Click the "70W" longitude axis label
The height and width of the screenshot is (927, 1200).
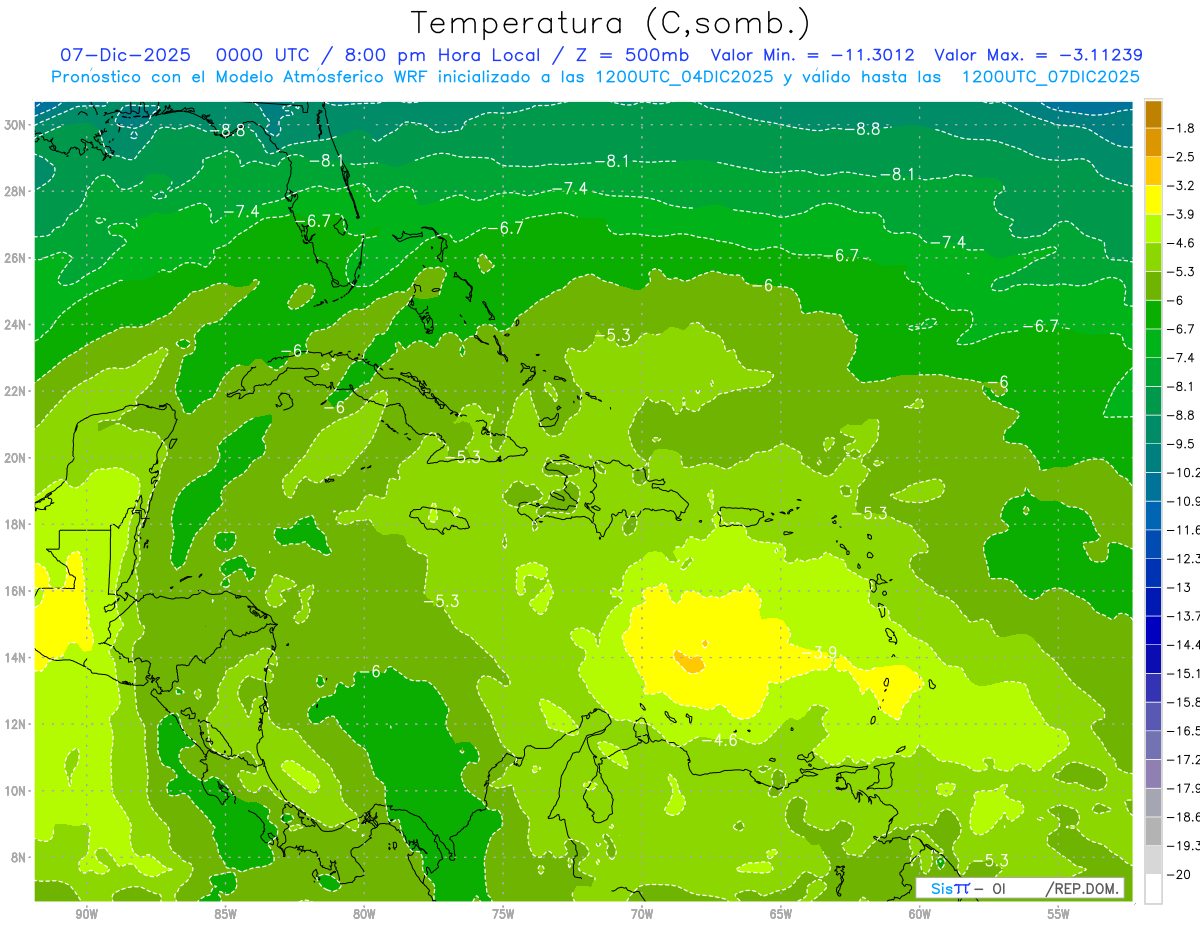tap(642, 914)
